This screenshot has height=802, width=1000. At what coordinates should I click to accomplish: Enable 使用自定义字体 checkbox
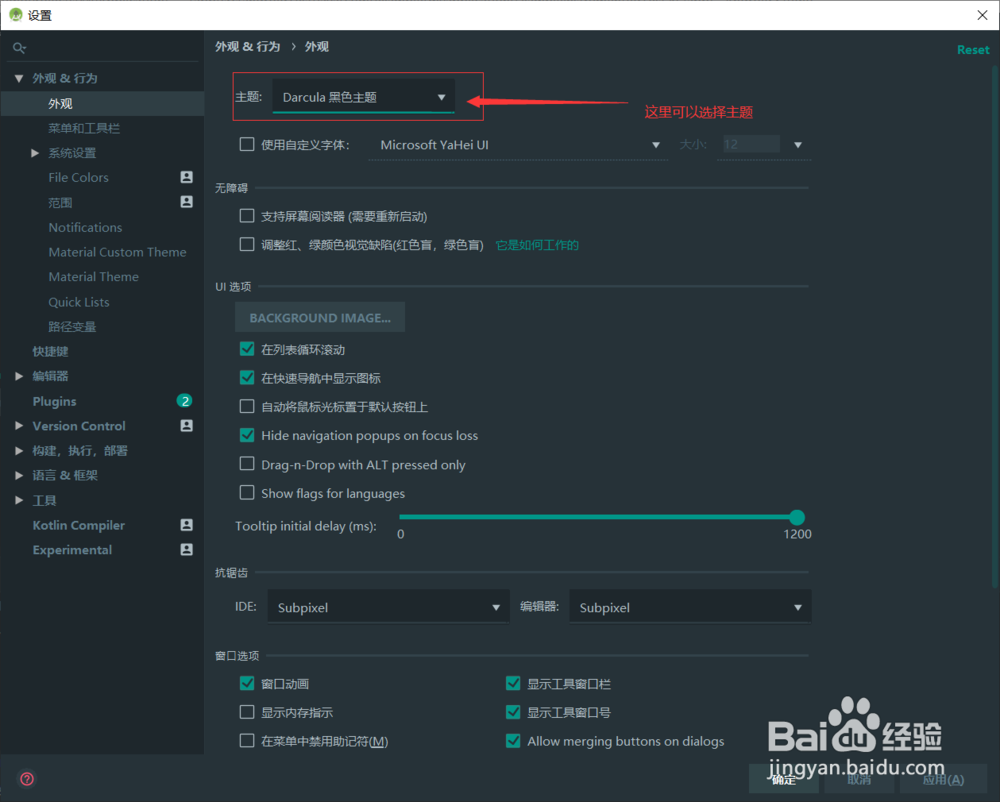[x=247, y=144]
